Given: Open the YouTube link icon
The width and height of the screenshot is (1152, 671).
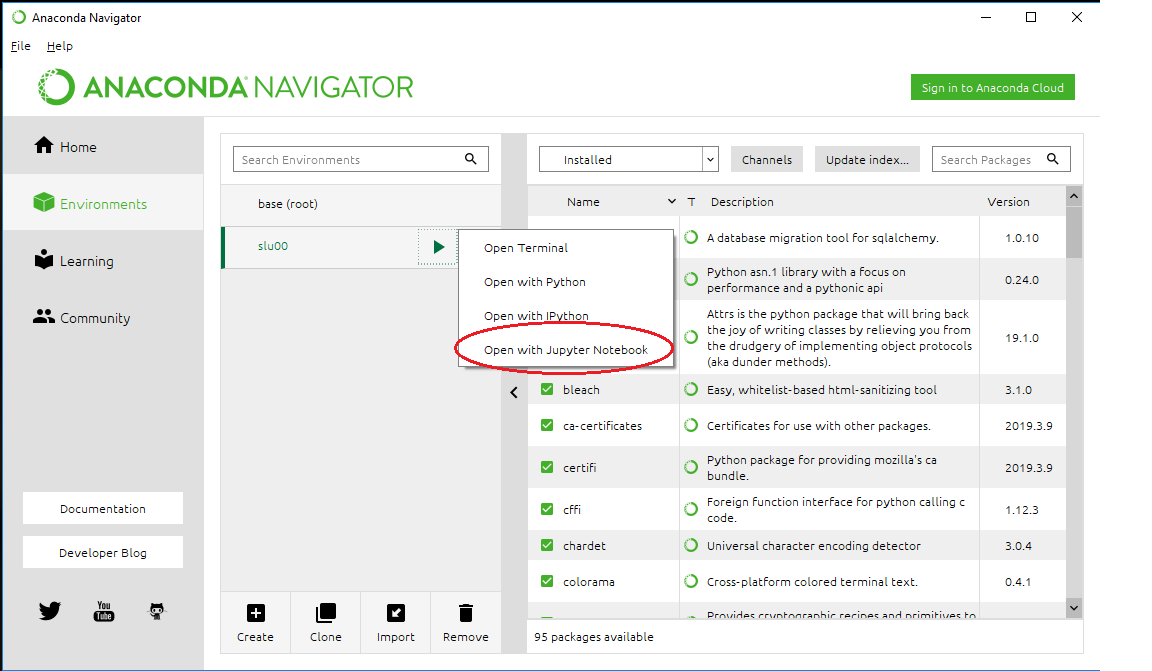Looking at the screenshot, I should click(x=104, y=611).
